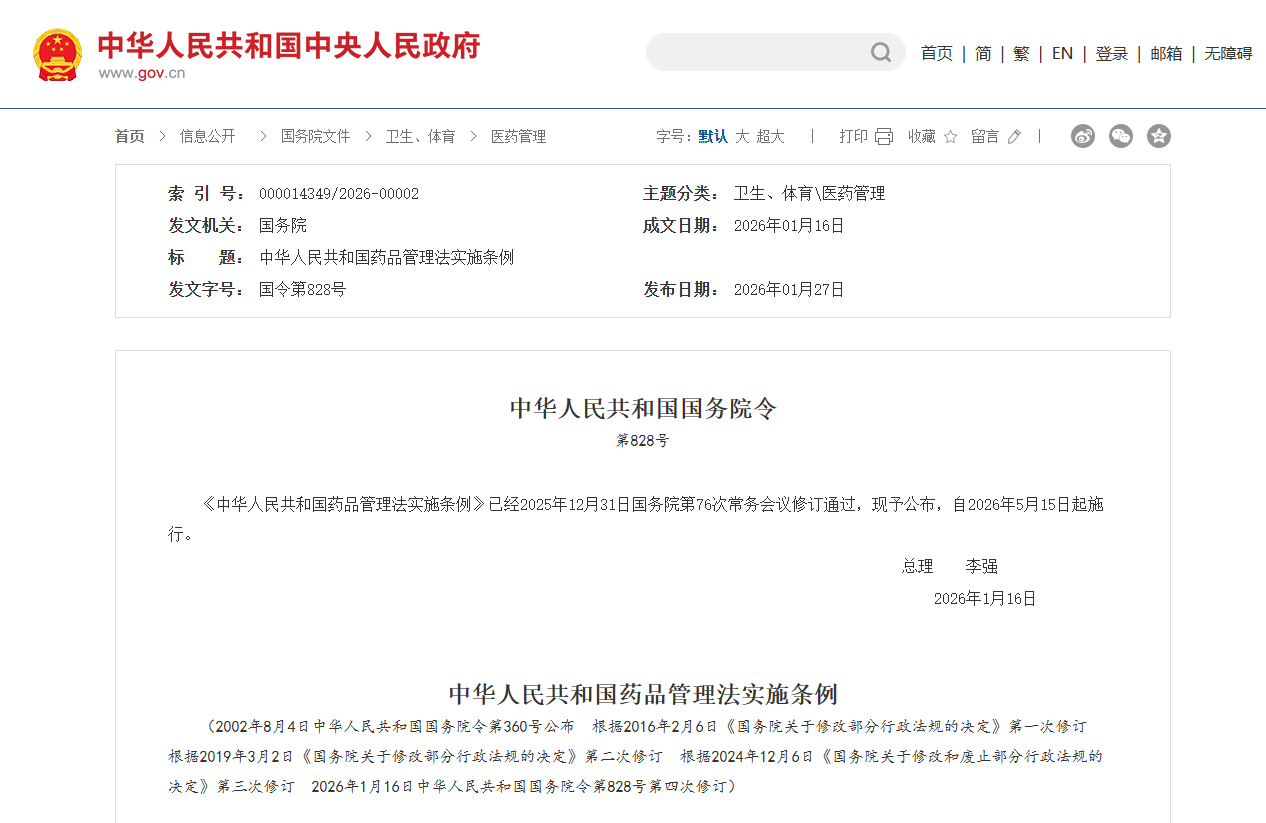Open 信息公开 breadcrumb
Viewport: 1266px width, 823px height.
coord(207,137)
